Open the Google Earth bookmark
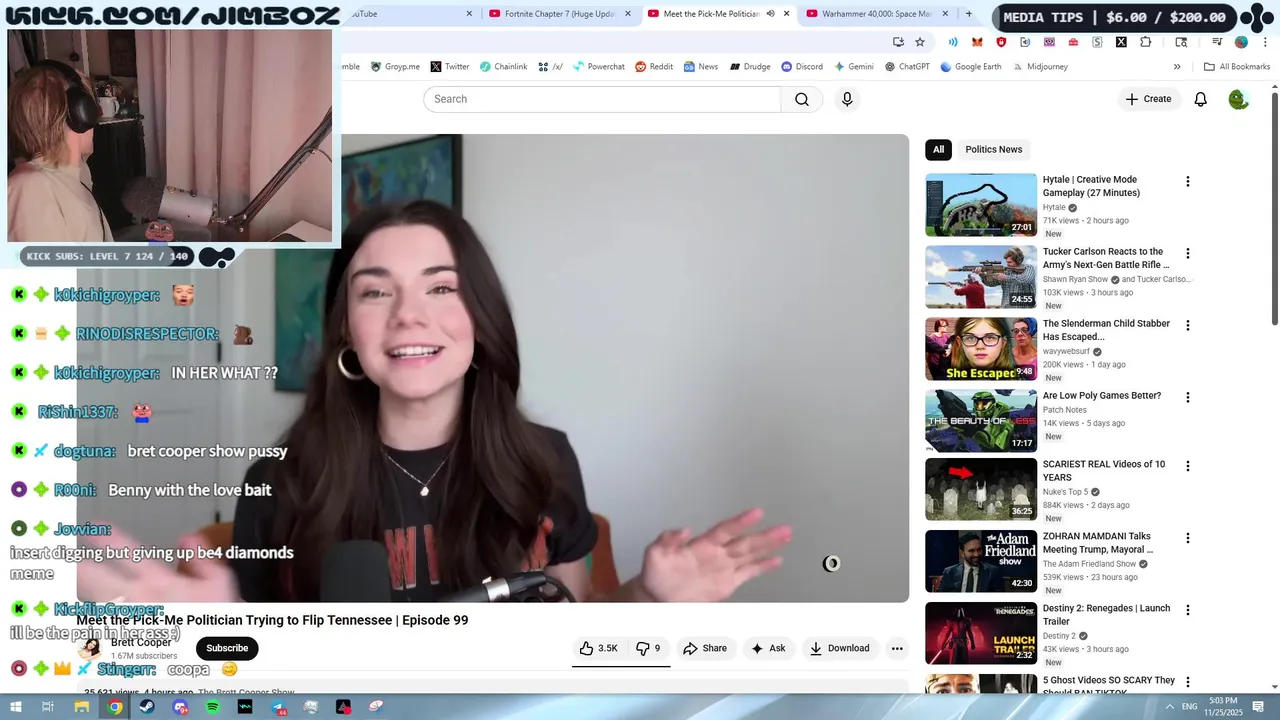Screen dimensions: 1280x720 [x=970, y=67]
